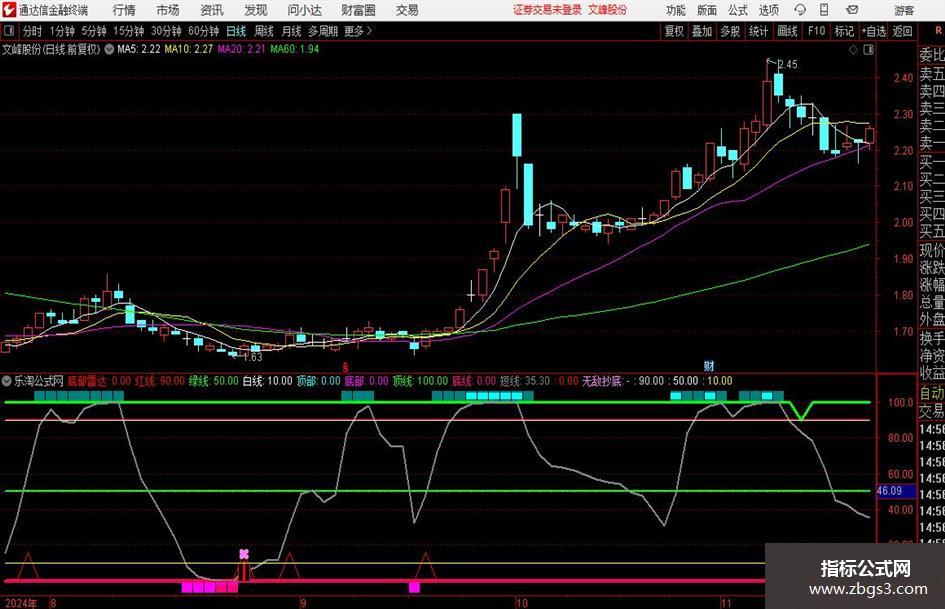945x609 pixels.
Task: Click the red $ marker on time axis
Action: coord(345,367)
